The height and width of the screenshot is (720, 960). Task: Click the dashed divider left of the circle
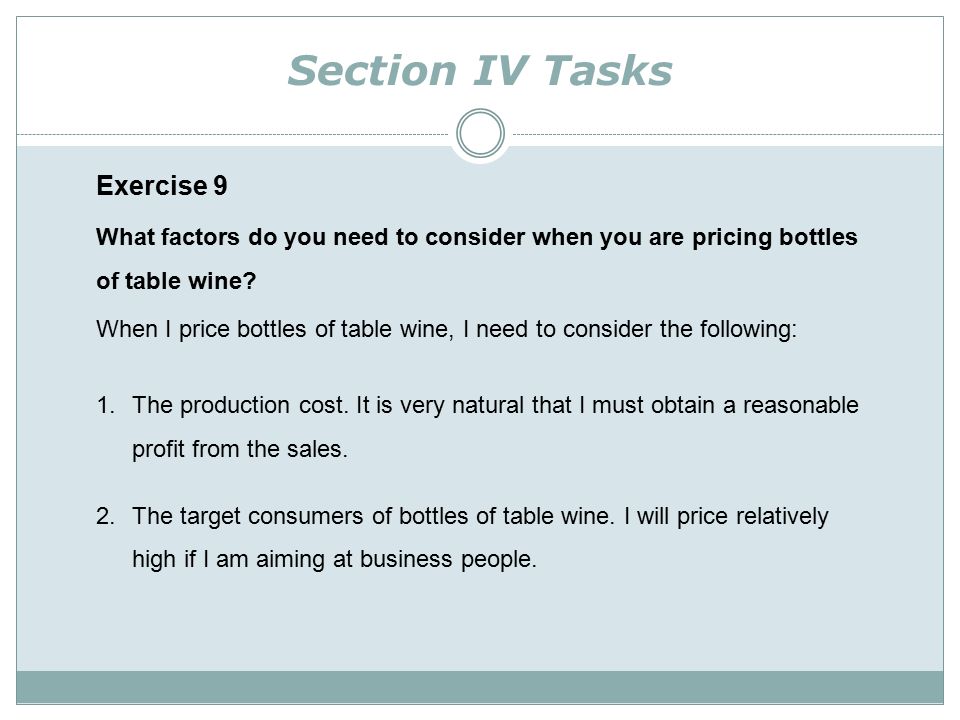coord(233,134)
